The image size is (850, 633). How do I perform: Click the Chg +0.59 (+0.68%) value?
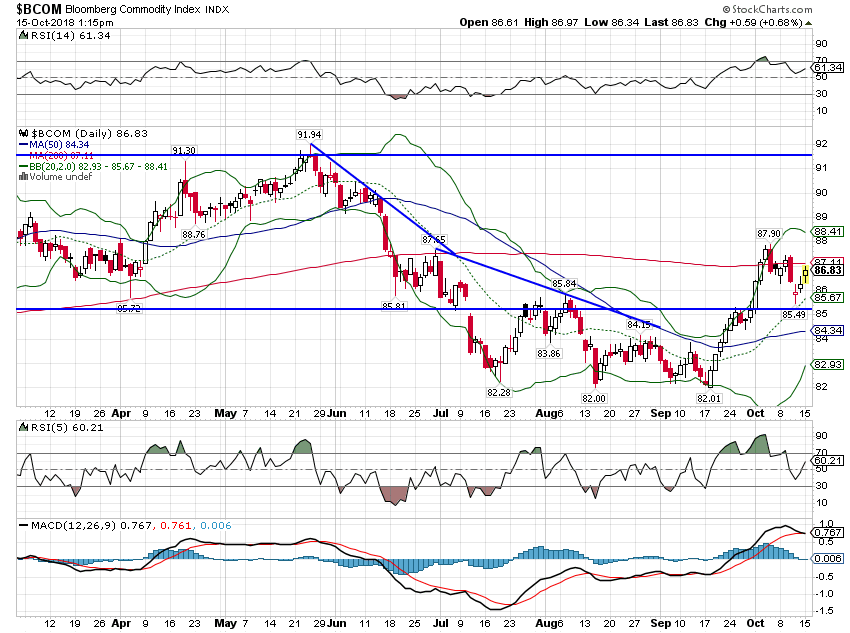[754, 22]
